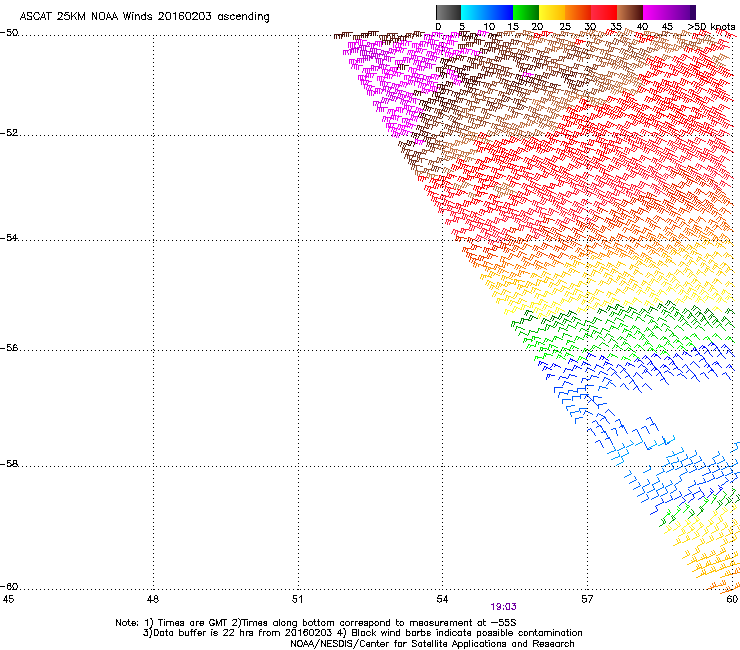Click the purple 19:03 swath time
Viewport: 740px width, 650px height.
tap(503, 607)
